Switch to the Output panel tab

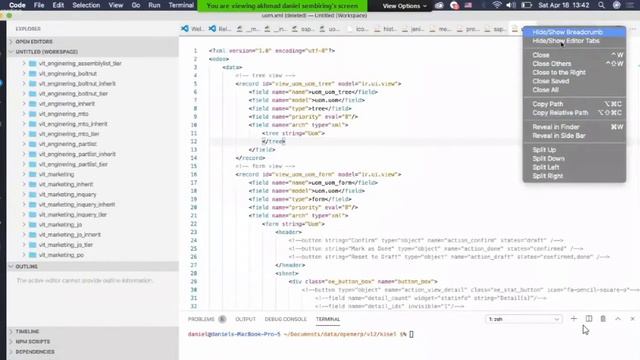(245, 319)
